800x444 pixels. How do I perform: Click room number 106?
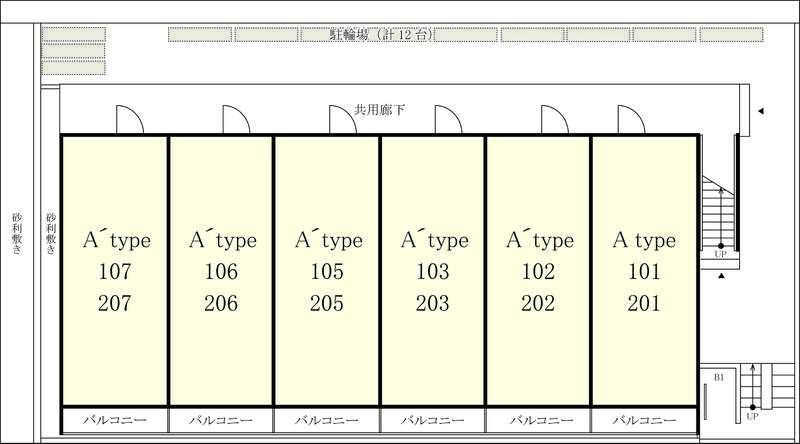click(x=221, y=272)
